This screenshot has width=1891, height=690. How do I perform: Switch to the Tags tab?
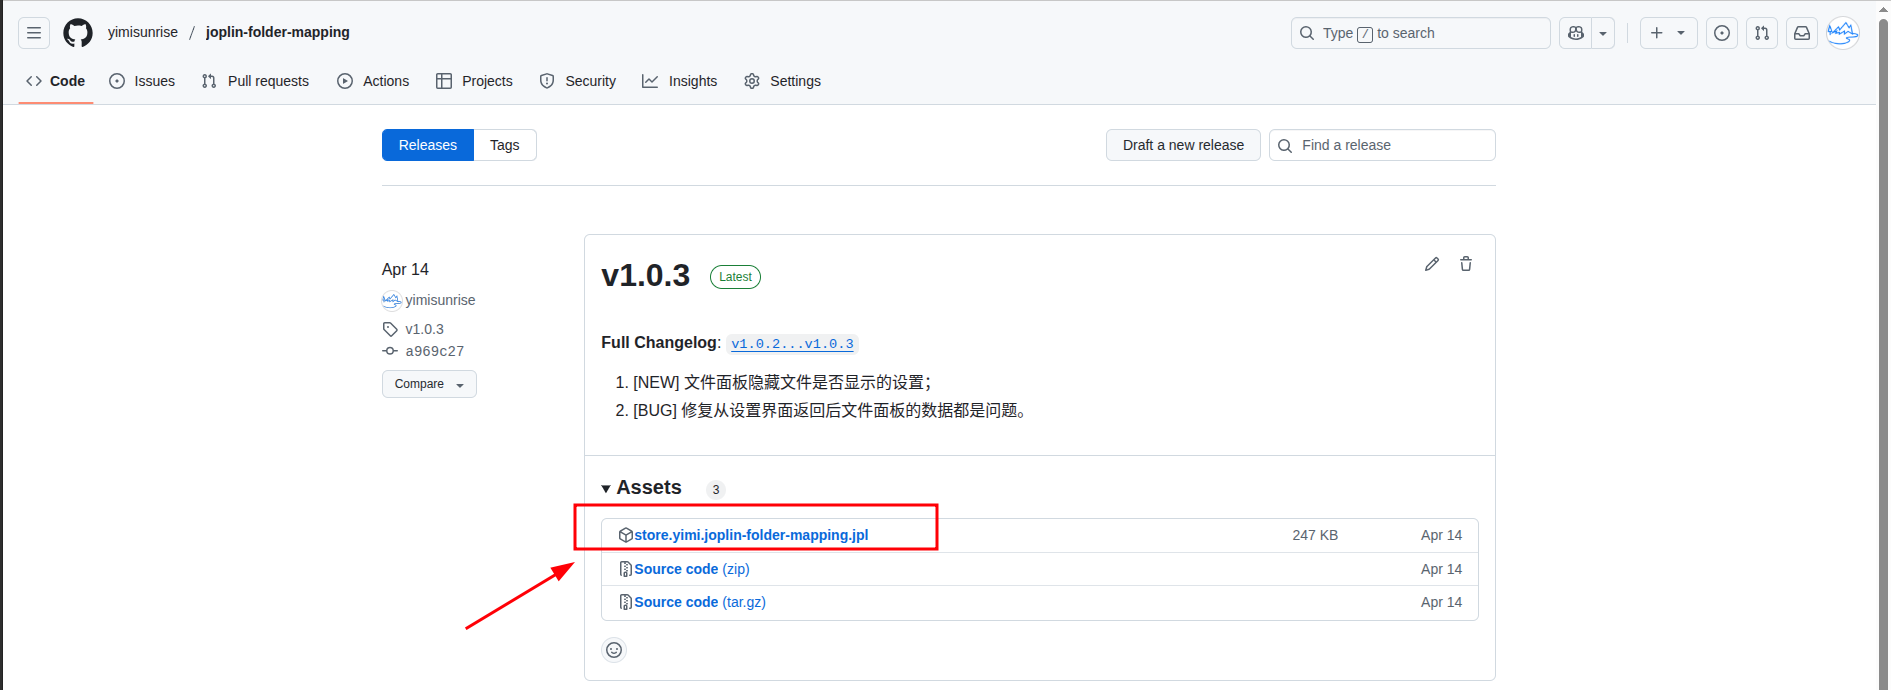tap(505, 145)
